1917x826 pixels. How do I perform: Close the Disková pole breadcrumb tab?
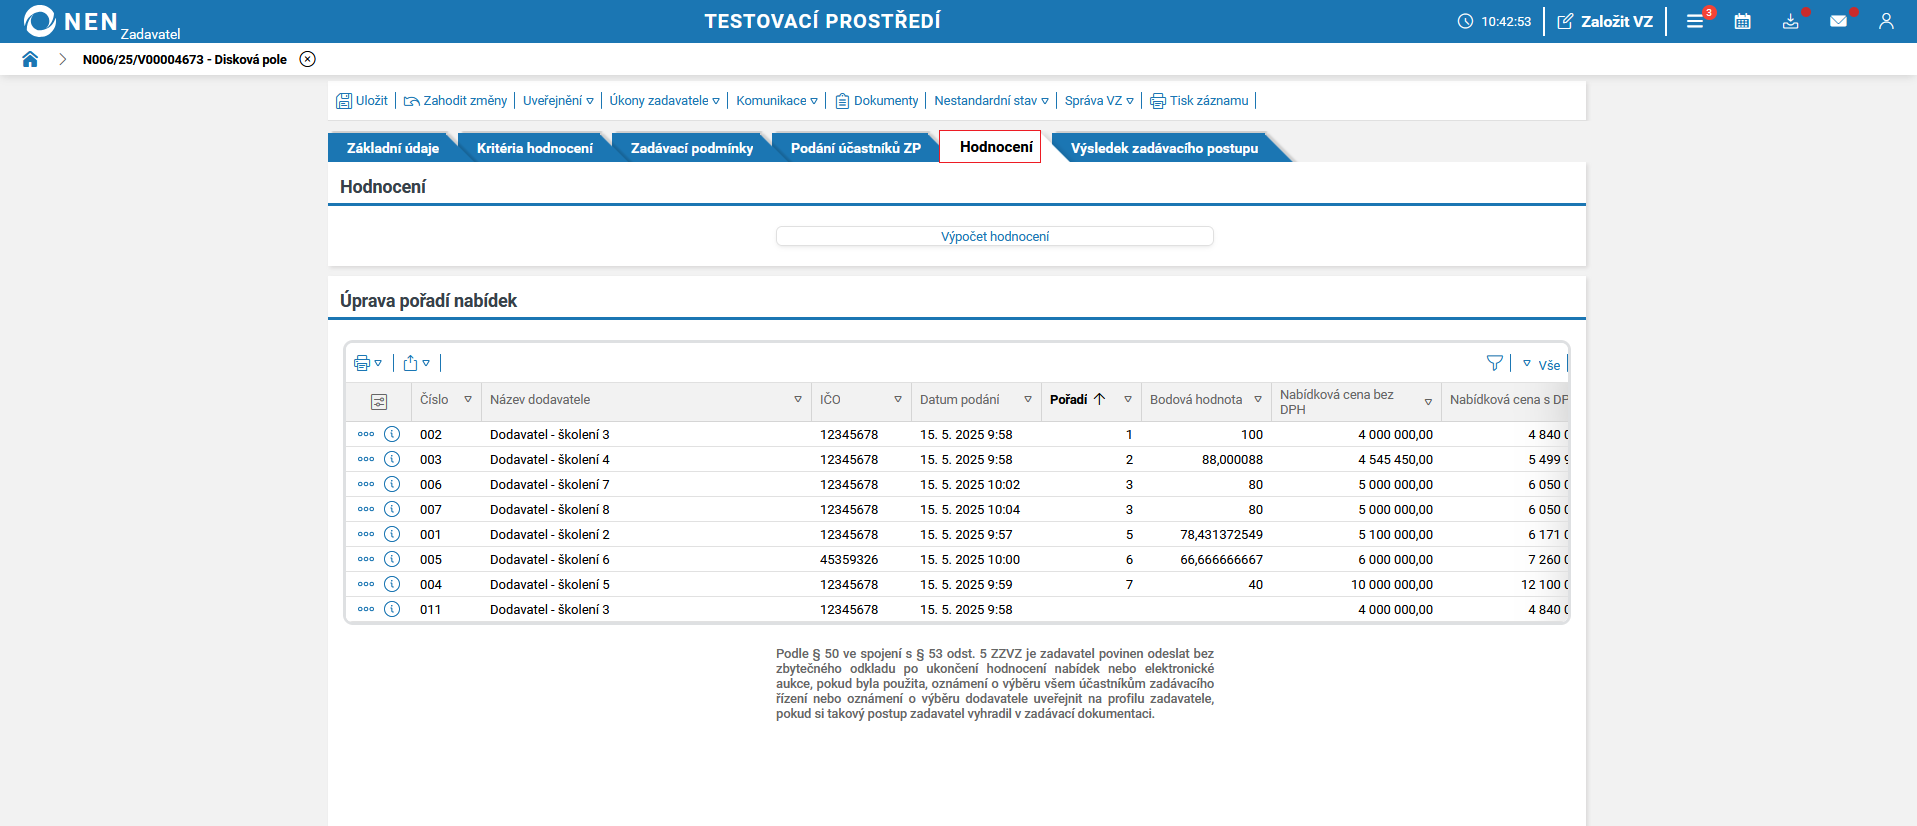pyautogui.click(x=308, y=59)
